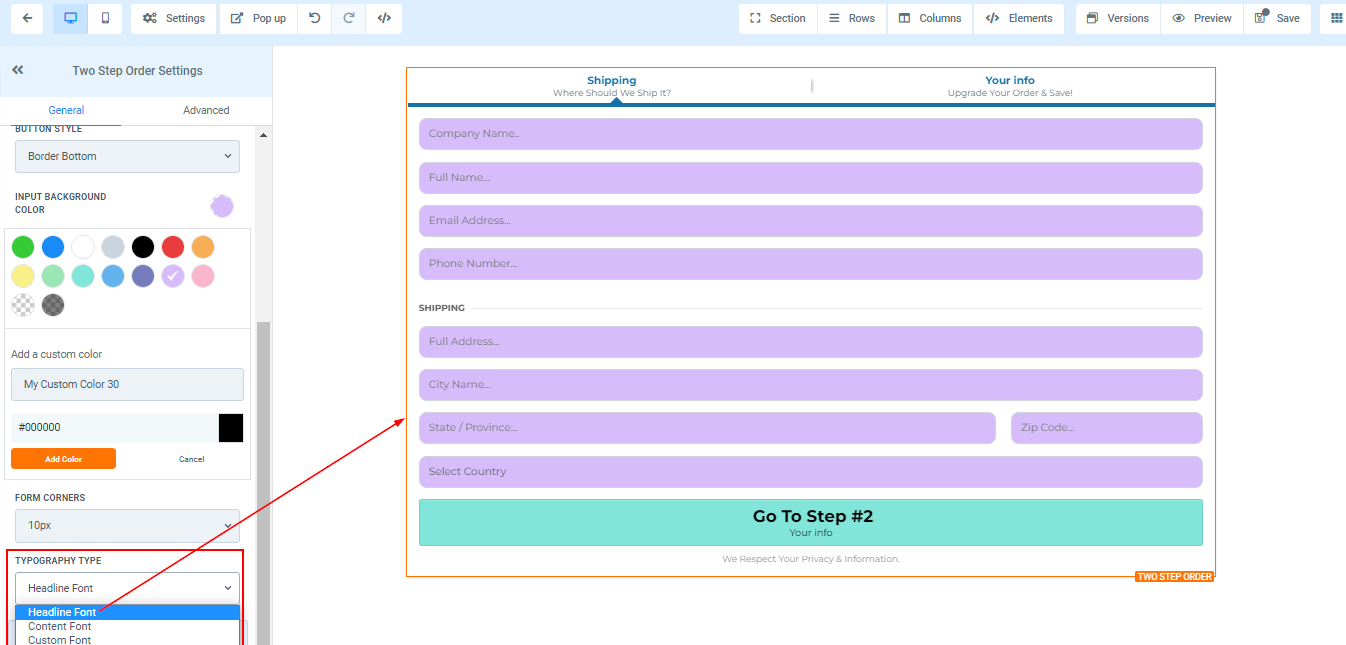
Task: Click the Save button in toolbar
Action: (x=1277, y=18)
